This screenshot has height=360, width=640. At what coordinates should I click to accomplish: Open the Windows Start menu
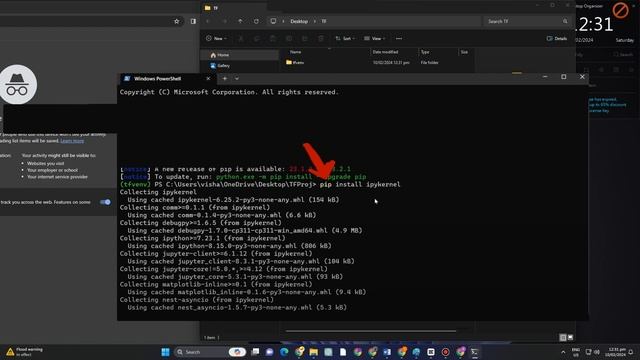click(165, 352)
